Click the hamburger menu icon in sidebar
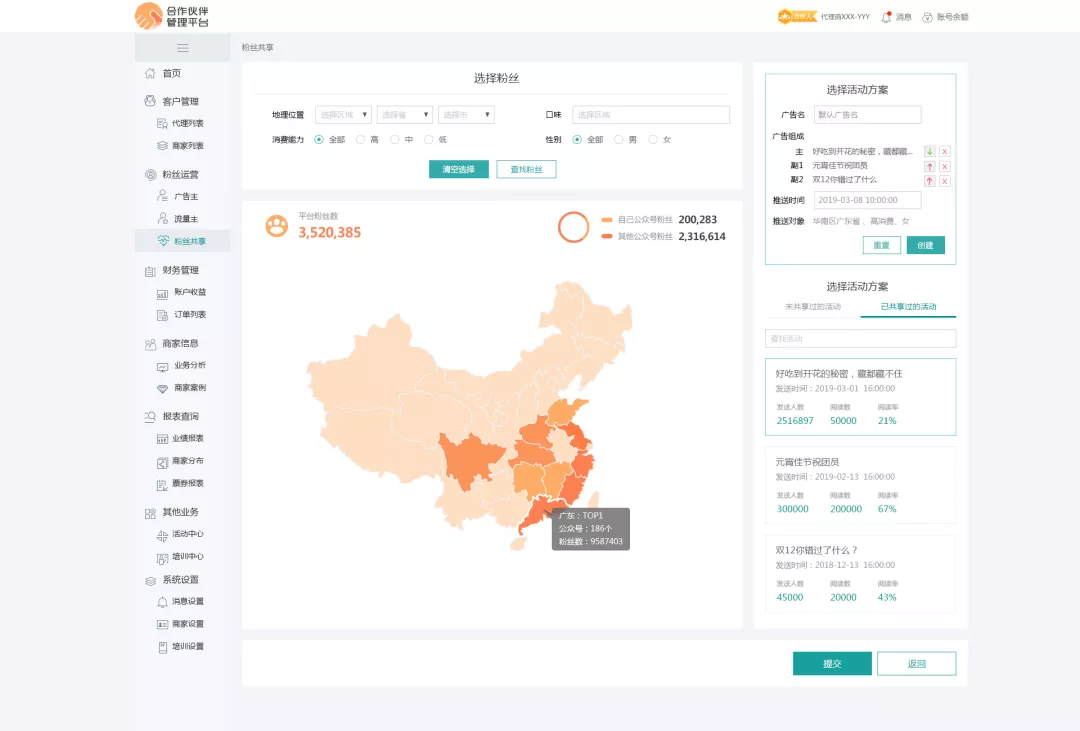The image size is (1080, 731). point(182,48)
